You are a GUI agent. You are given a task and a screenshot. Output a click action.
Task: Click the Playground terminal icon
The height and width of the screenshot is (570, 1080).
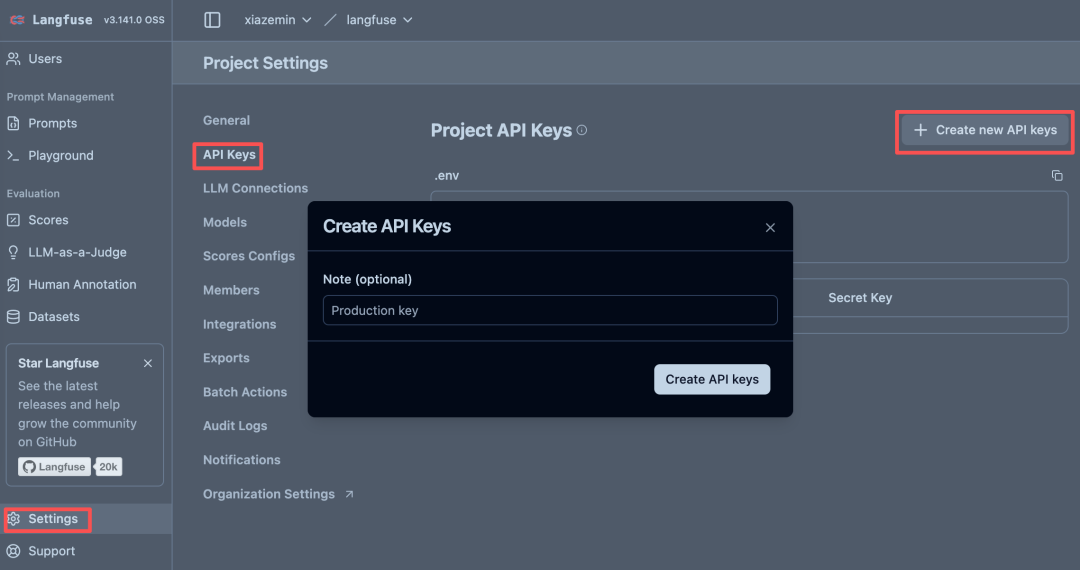13,156
